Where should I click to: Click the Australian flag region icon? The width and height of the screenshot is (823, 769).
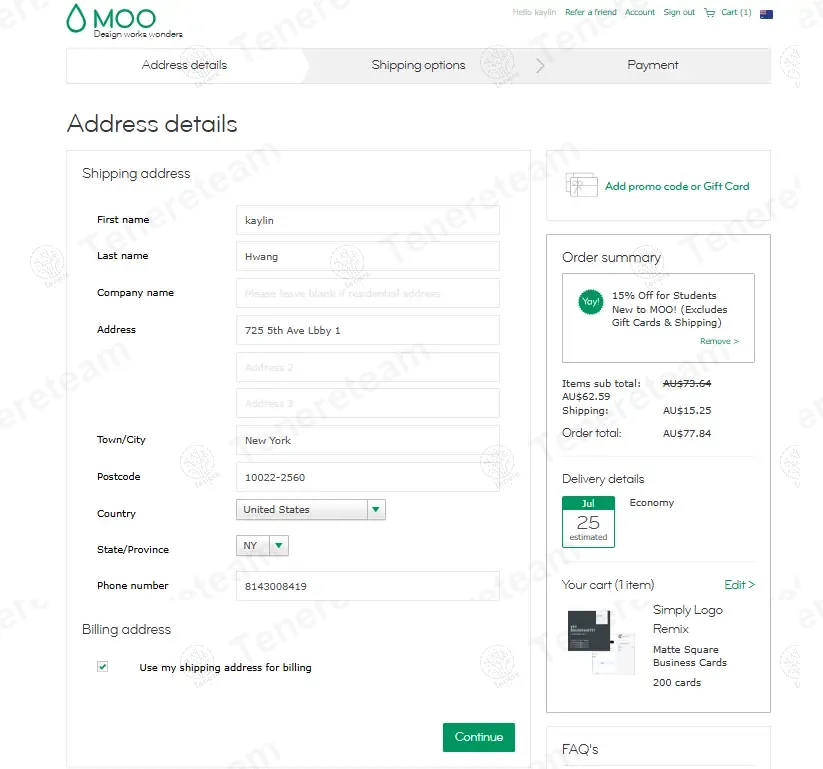tap(766, 14)
